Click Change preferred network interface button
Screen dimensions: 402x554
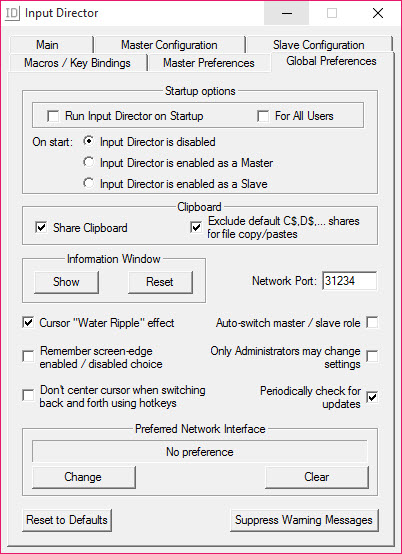(x=84, y=477)
